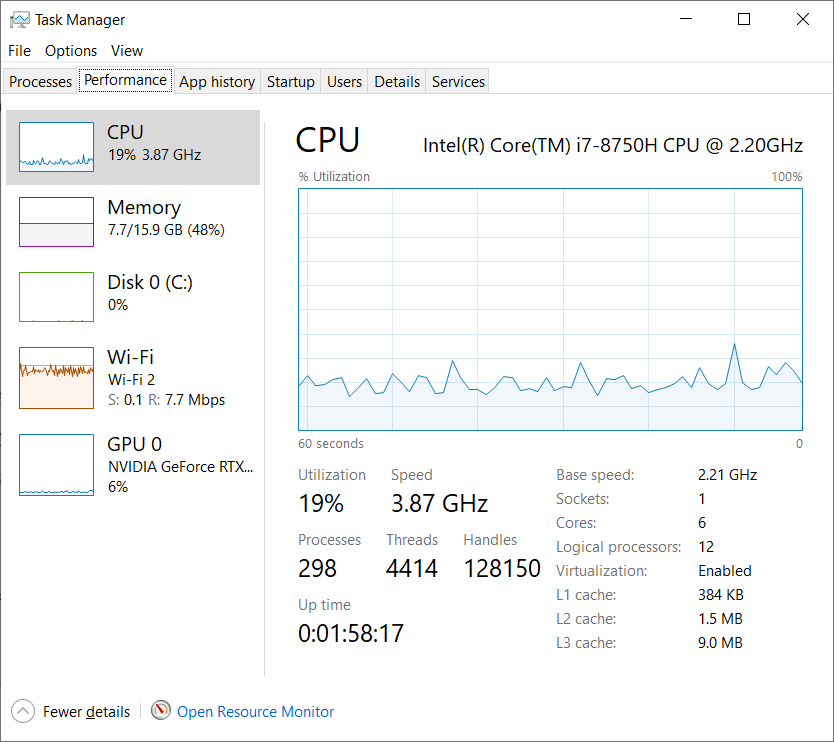This screenshot has height=742, width=834.
Task: Switch to the Processes tab
Action: pyautogui.click(x=40, y=81)
